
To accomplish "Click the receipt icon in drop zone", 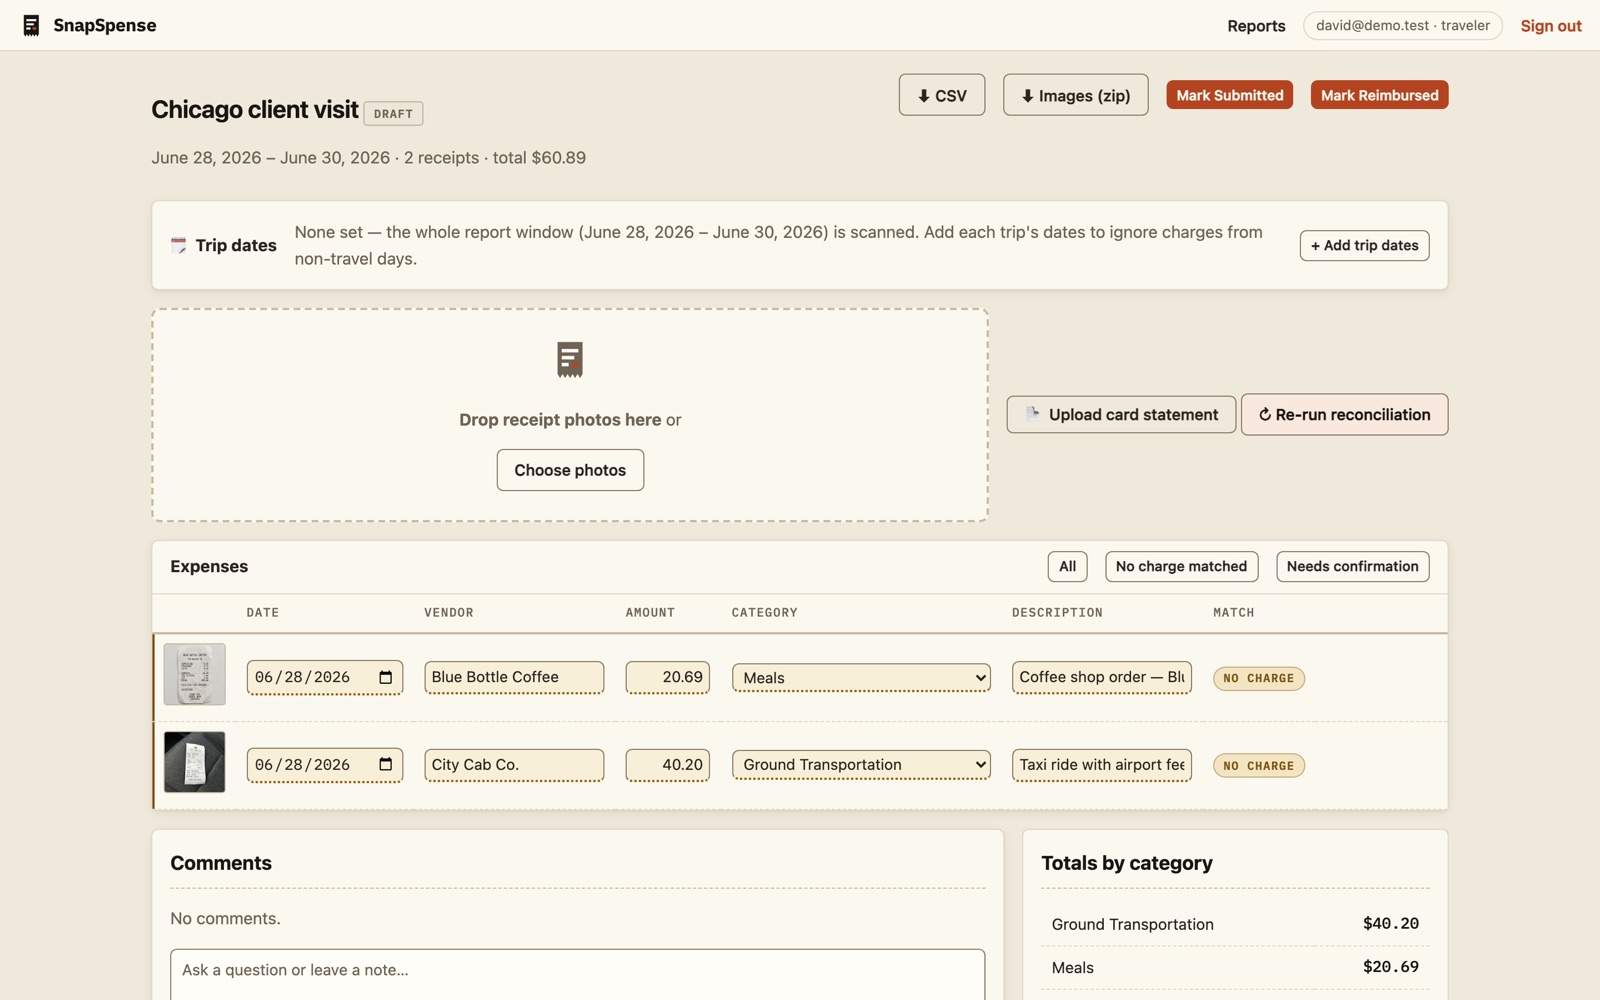I will point(570,359).
